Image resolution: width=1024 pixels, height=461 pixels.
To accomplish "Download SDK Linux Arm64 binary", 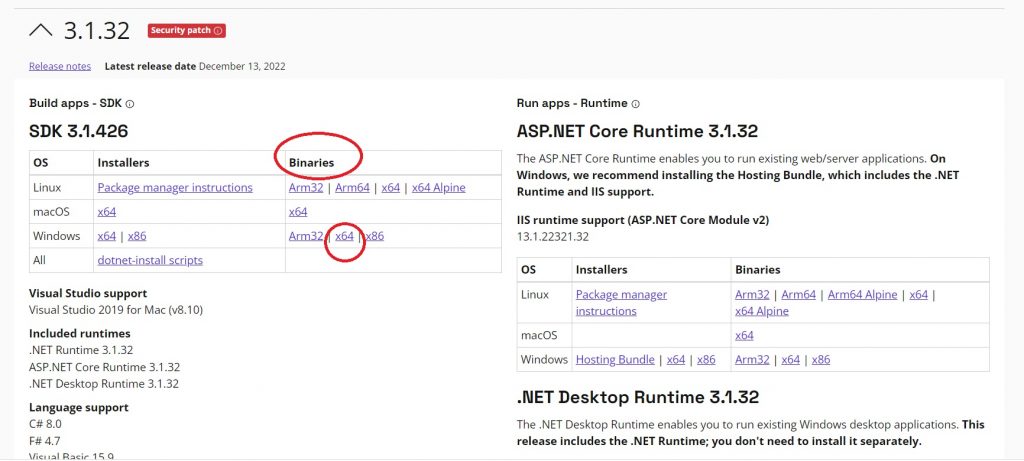I will pyautogui.click(x=352, y=187).
